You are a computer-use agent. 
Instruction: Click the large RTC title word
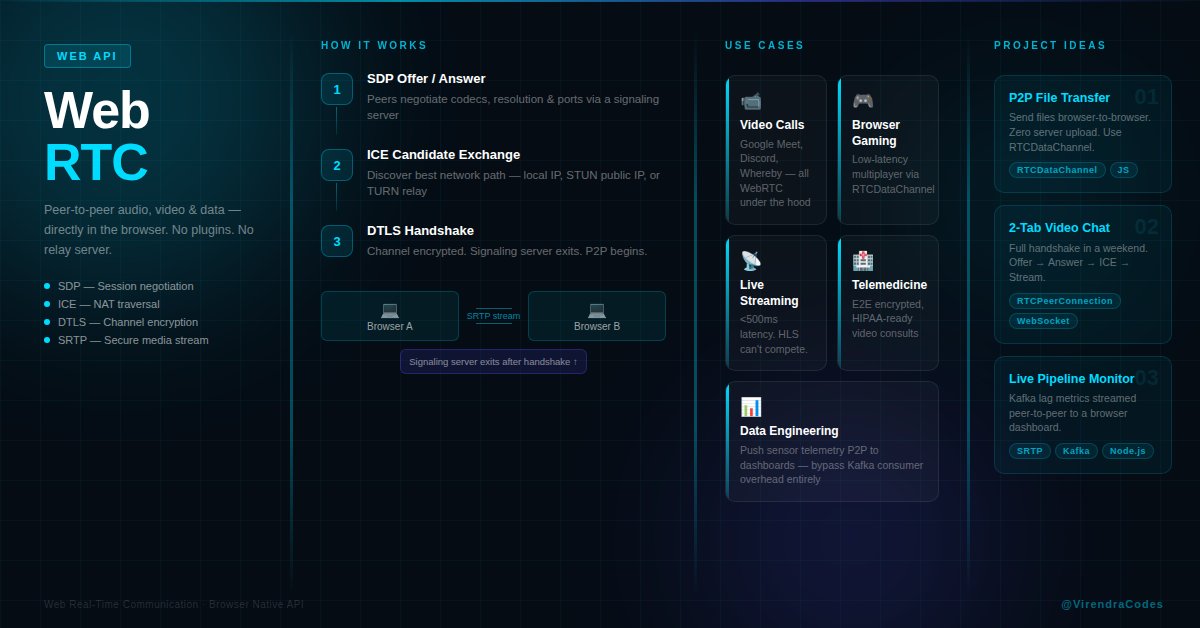(96, 163)
